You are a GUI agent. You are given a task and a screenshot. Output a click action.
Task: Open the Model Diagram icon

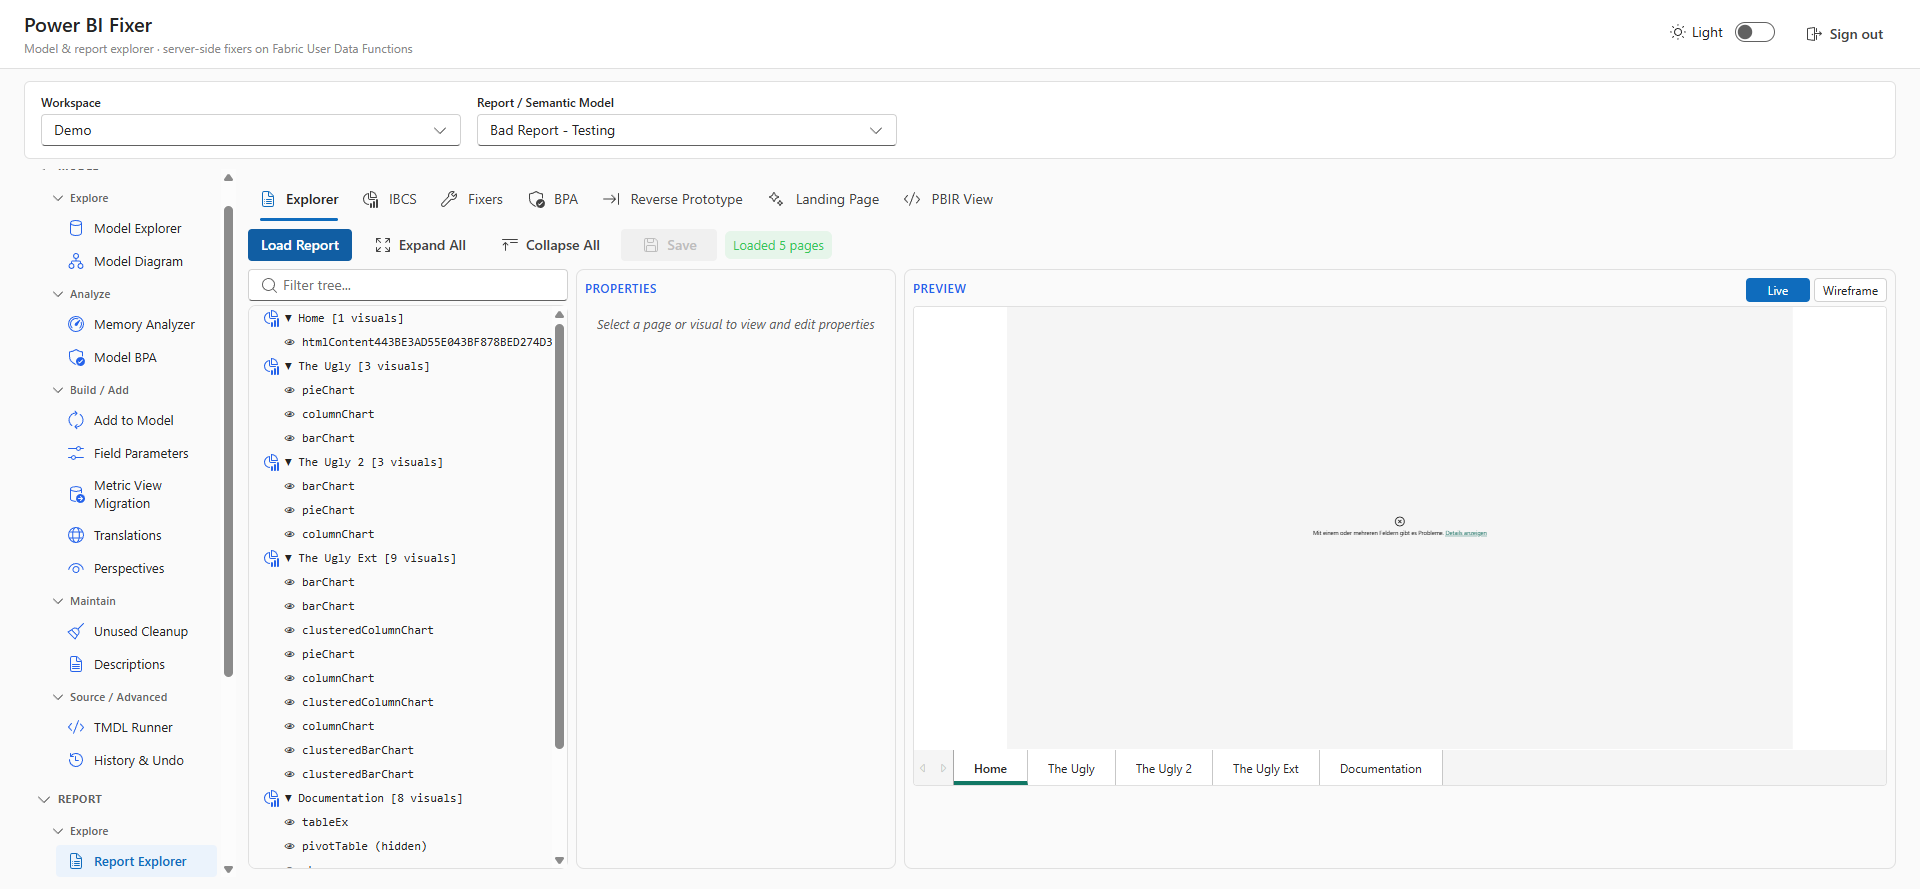pyautogui.click(x=76, y=261)
